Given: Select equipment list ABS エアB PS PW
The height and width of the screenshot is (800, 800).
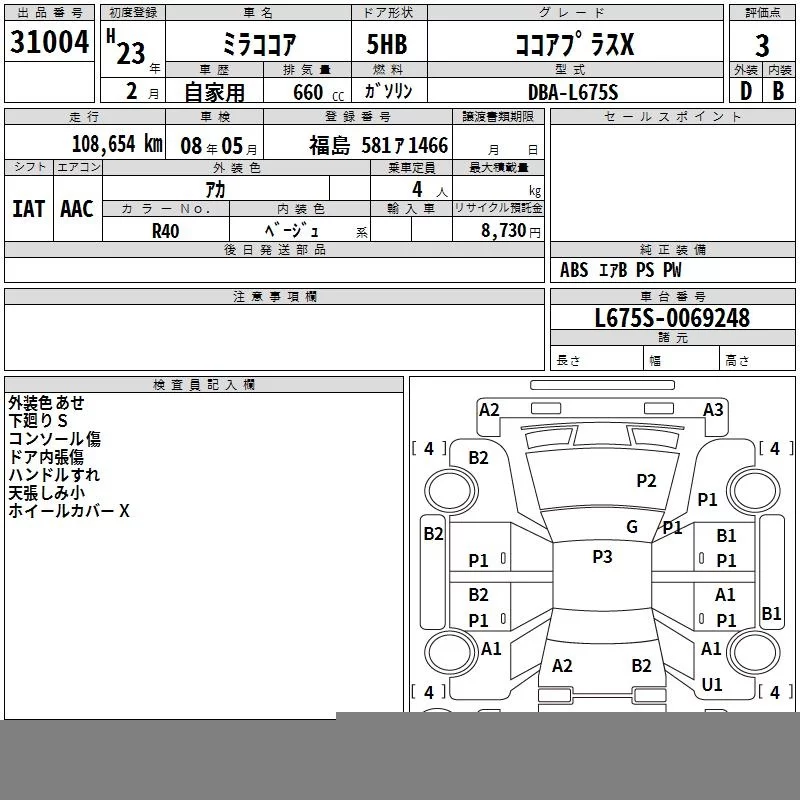Looking at the screenshot, I should tap(620, 270).
